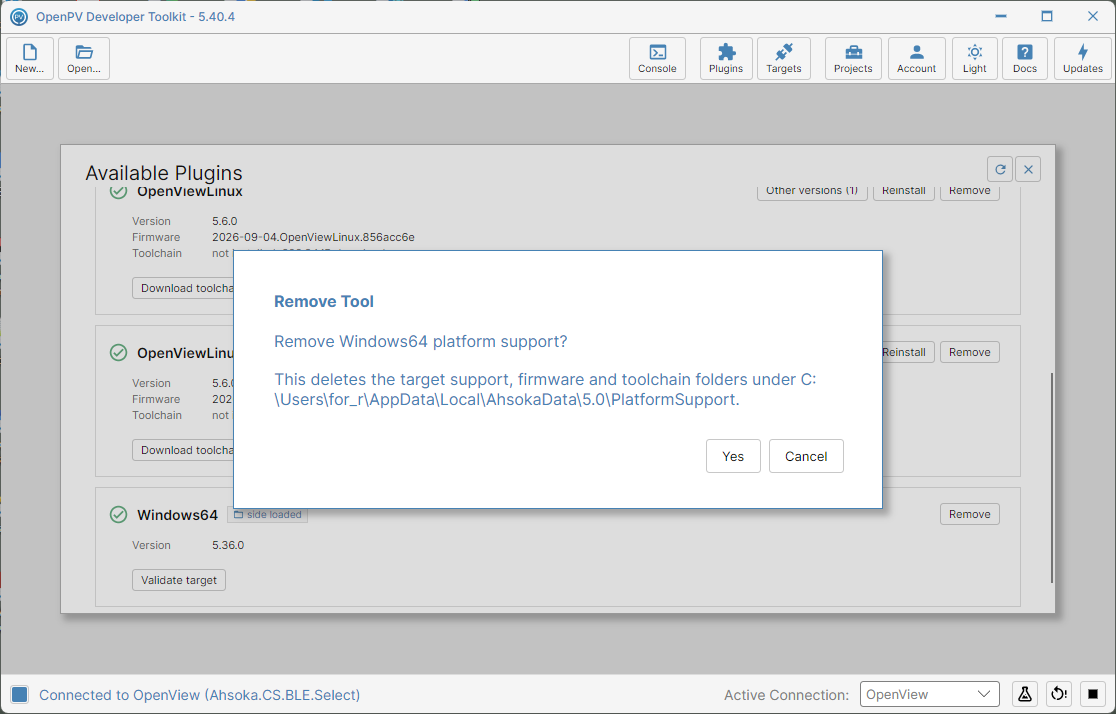This screenshot has width=1116, height=714.
Task: Open the Projects toolbox icon
Action: [x=853, y=58]
